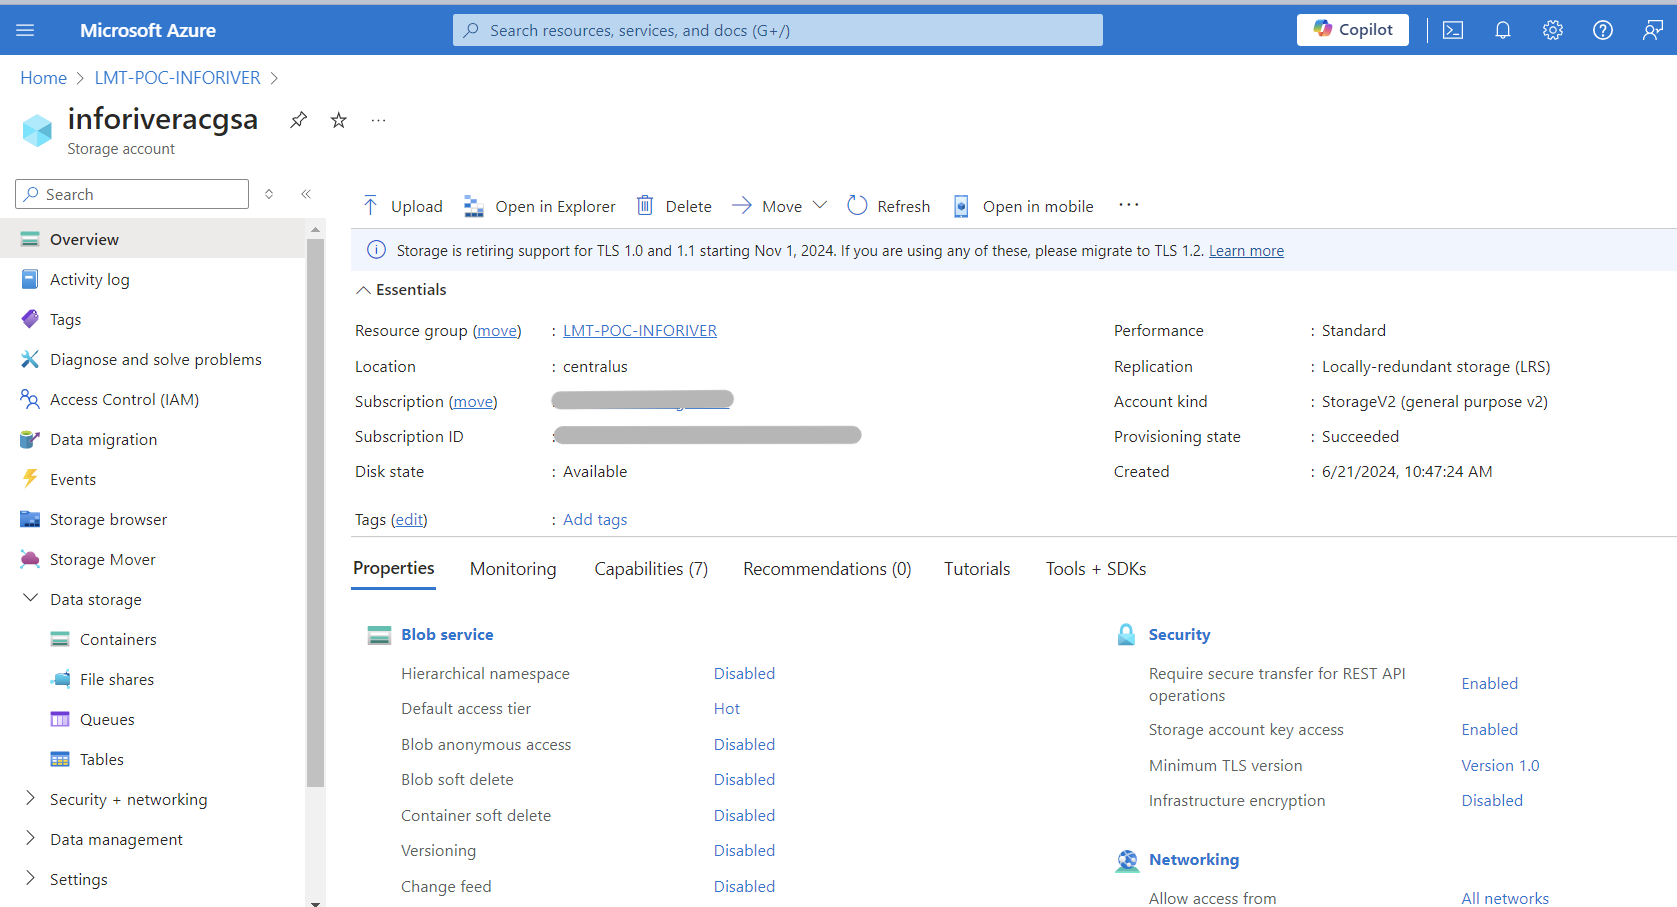
Task: Pin inforiveracgsa to dashboard
Action: pos(298,120)
